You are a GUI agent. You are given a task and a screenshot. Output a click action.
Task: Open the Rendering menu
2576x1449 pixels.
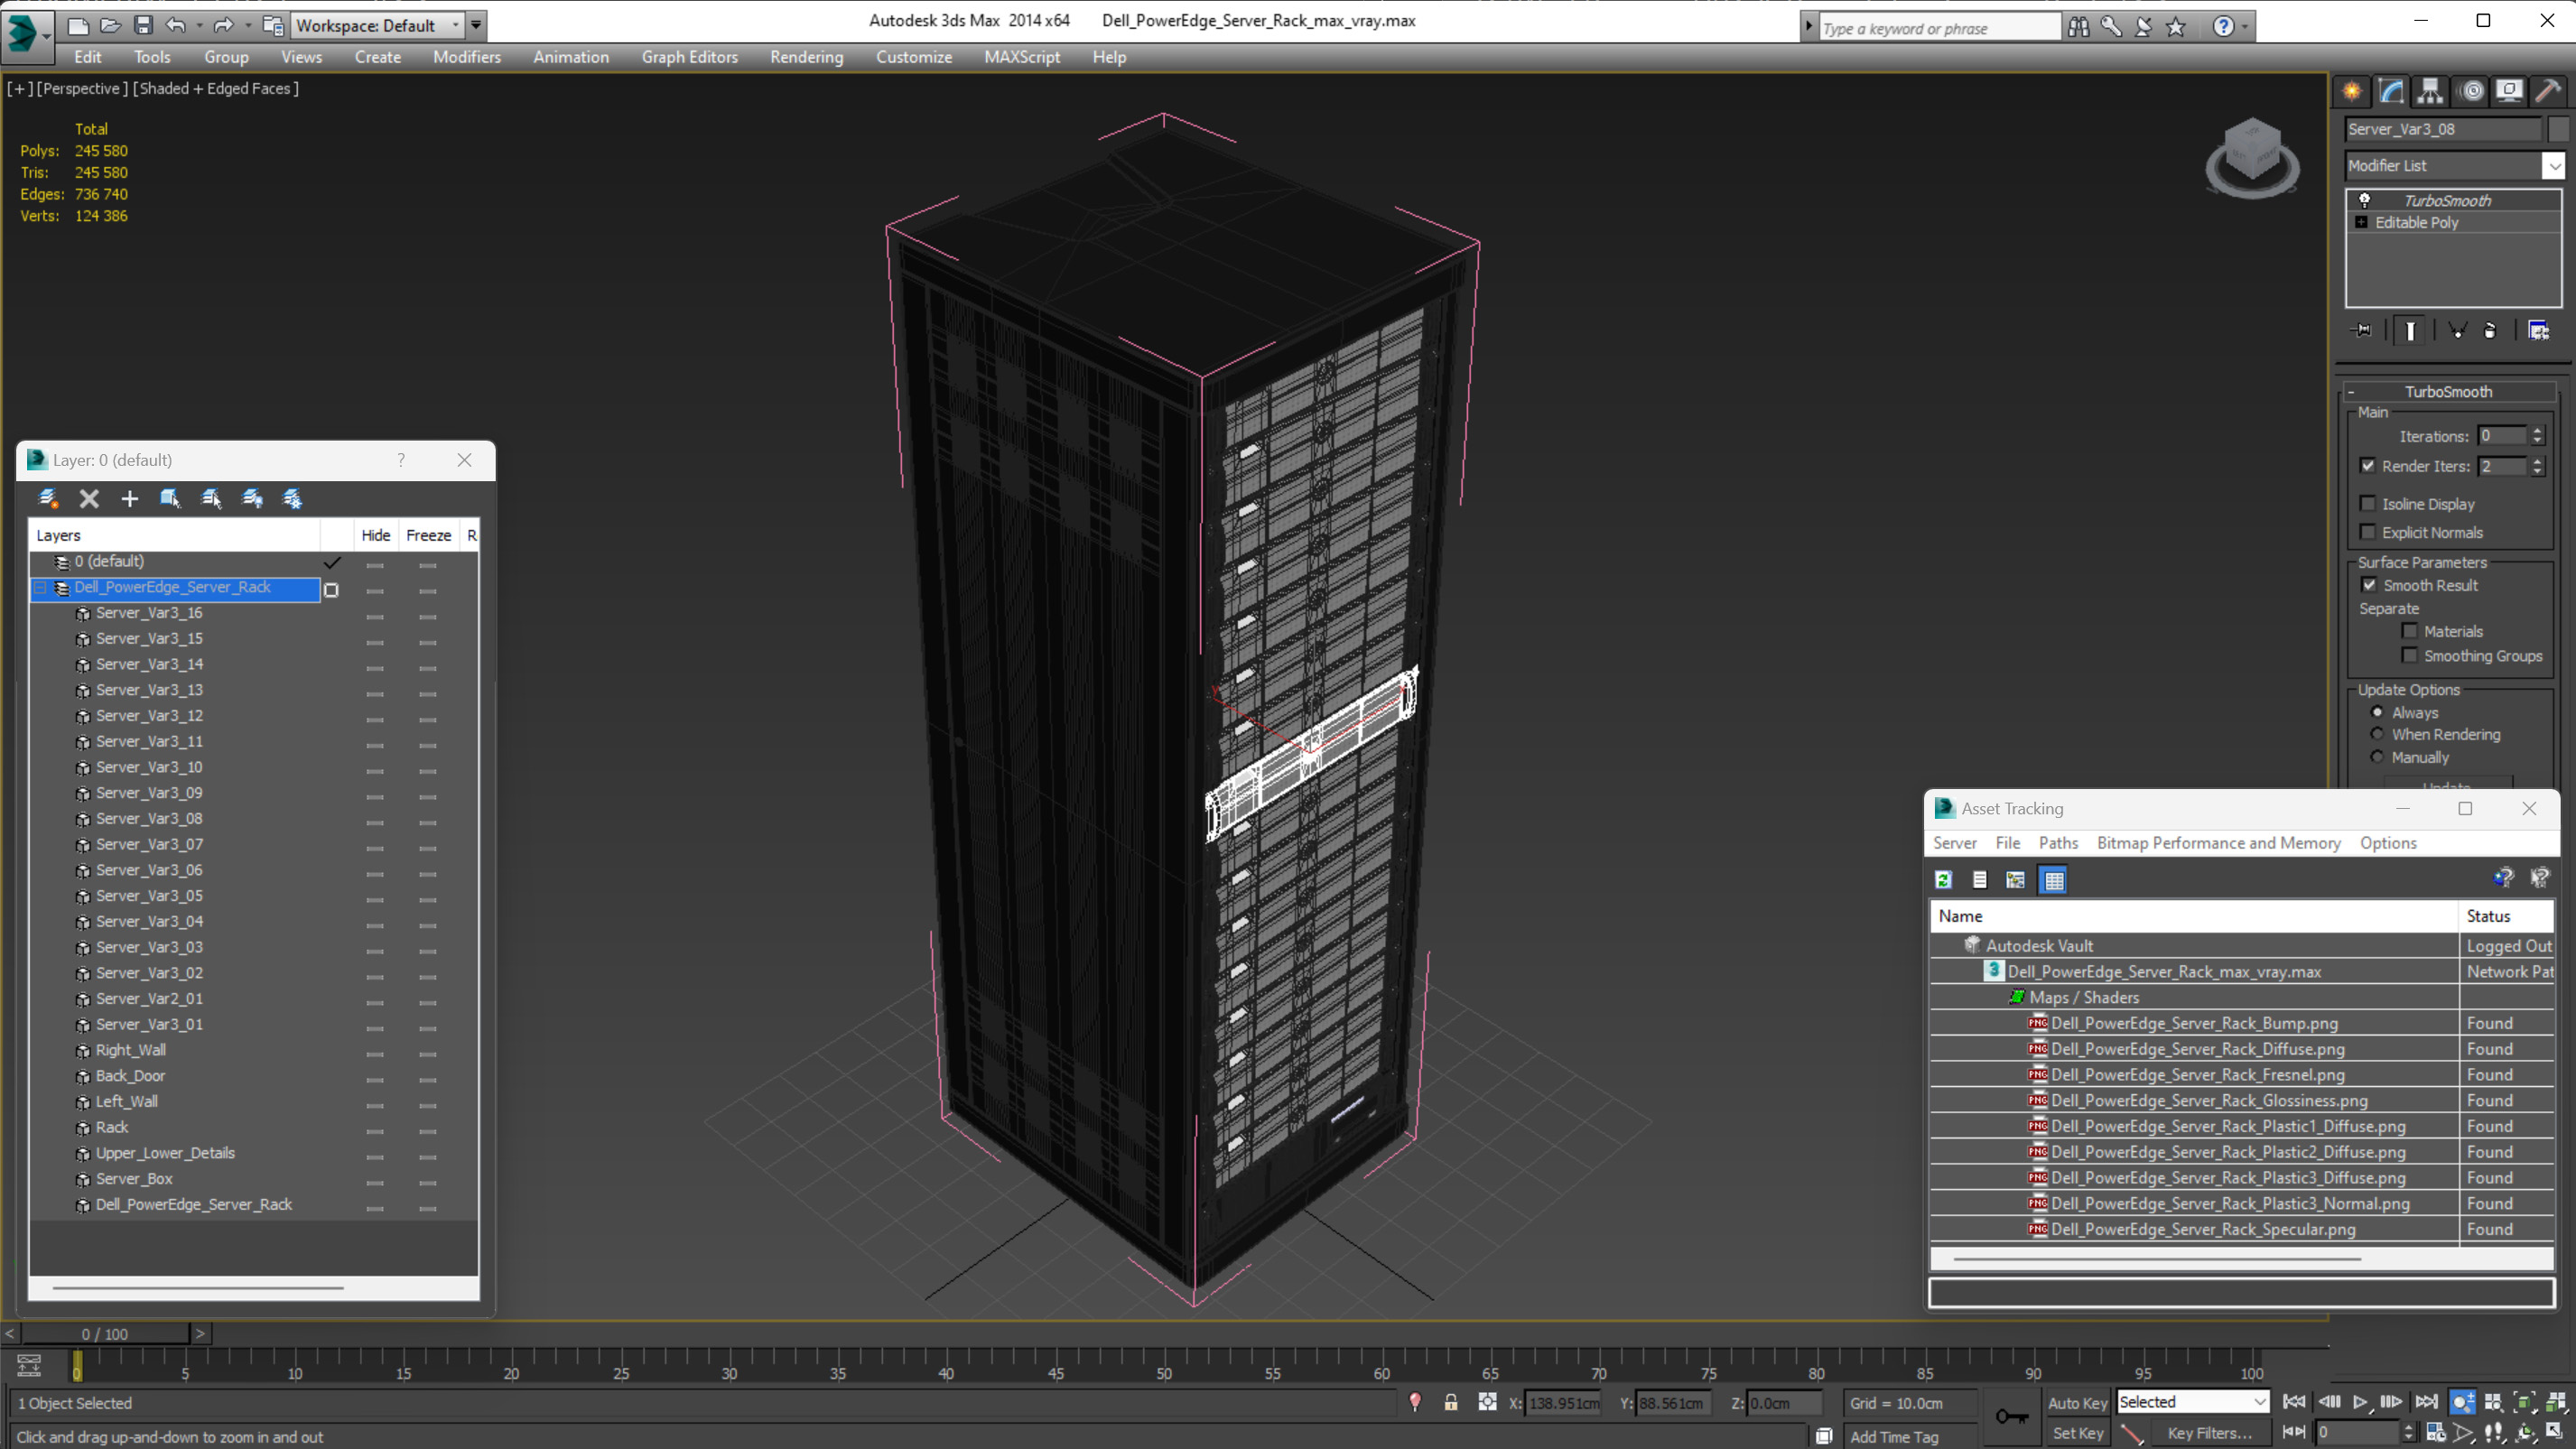coord(805,57)
